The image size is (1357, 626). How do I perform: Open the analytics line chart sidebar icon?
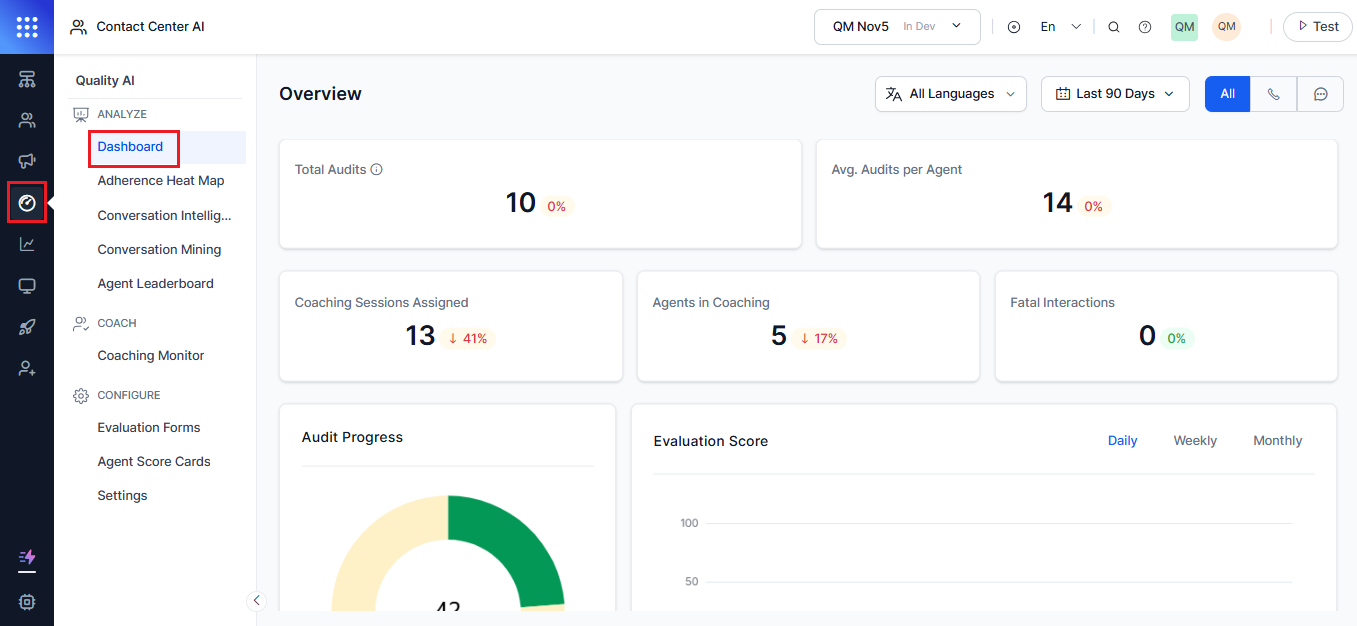click(27, 244)
